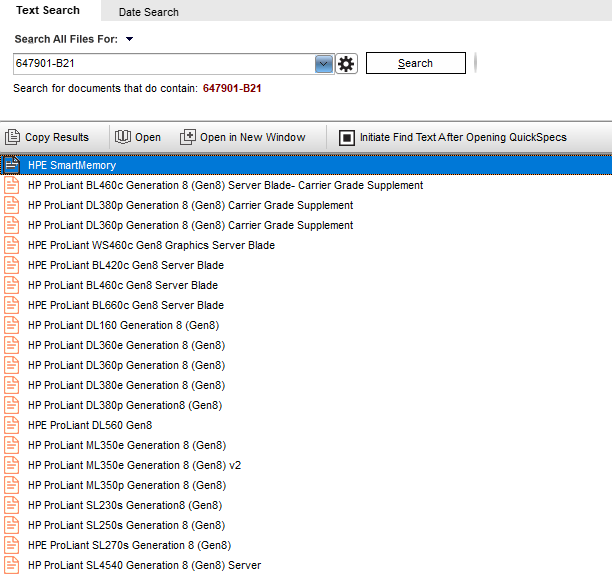Viewport: 612px width, 588px height.
Task: Toggle Initiate Find Text After Opening QuickSpecs
Action: coord(347,137)
